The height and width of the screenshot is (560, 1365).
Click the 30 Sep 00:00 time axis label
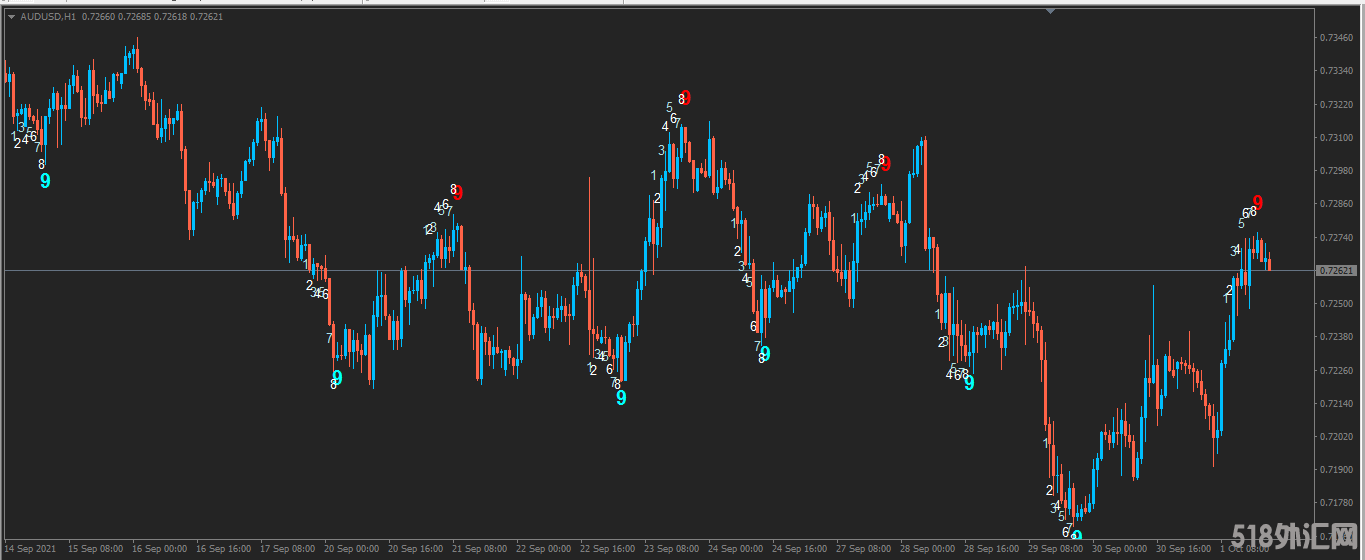1120,549
